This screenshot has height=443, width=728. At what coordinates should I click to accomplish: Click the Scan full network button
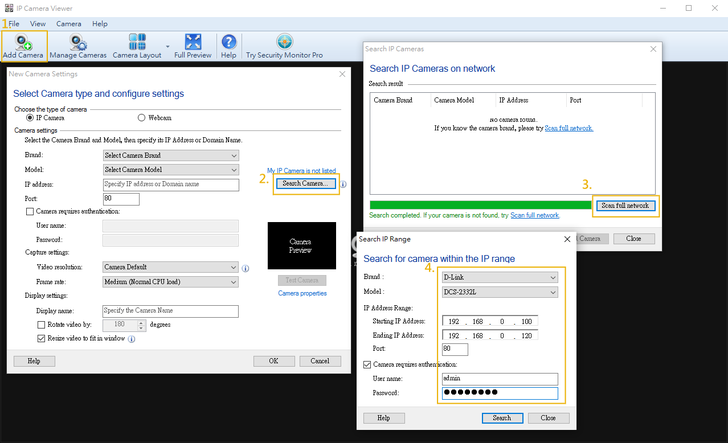coord(626,205)
